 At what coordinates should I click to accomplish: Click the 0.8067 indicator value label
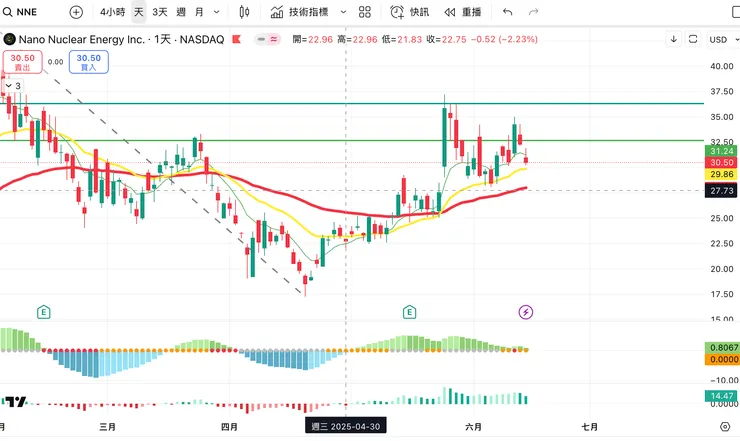pos(722,348)
